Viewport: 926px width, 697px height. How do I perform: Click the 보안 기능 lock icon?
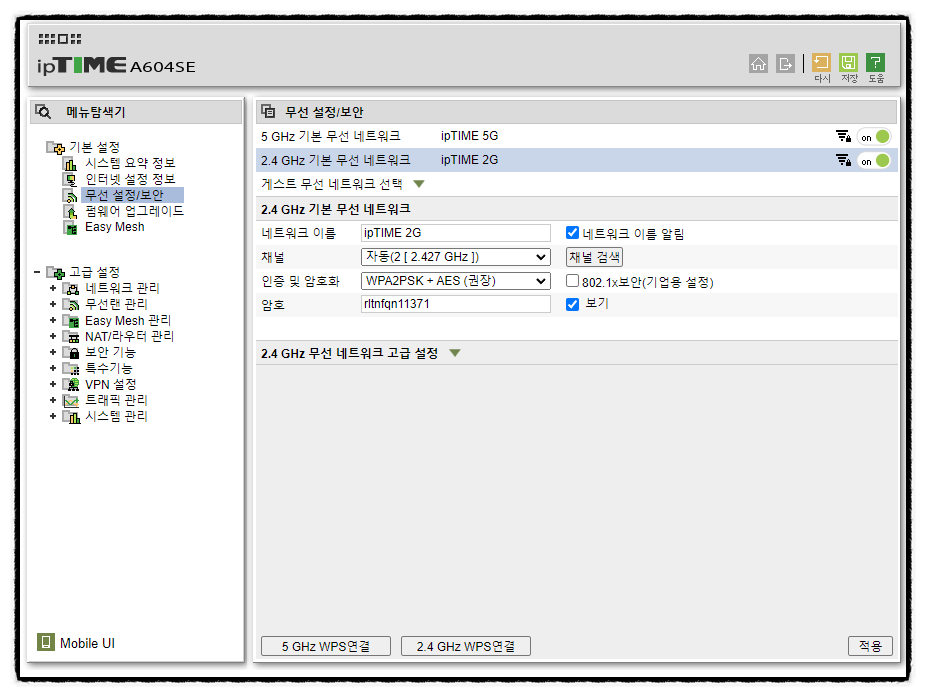[71, 353]
